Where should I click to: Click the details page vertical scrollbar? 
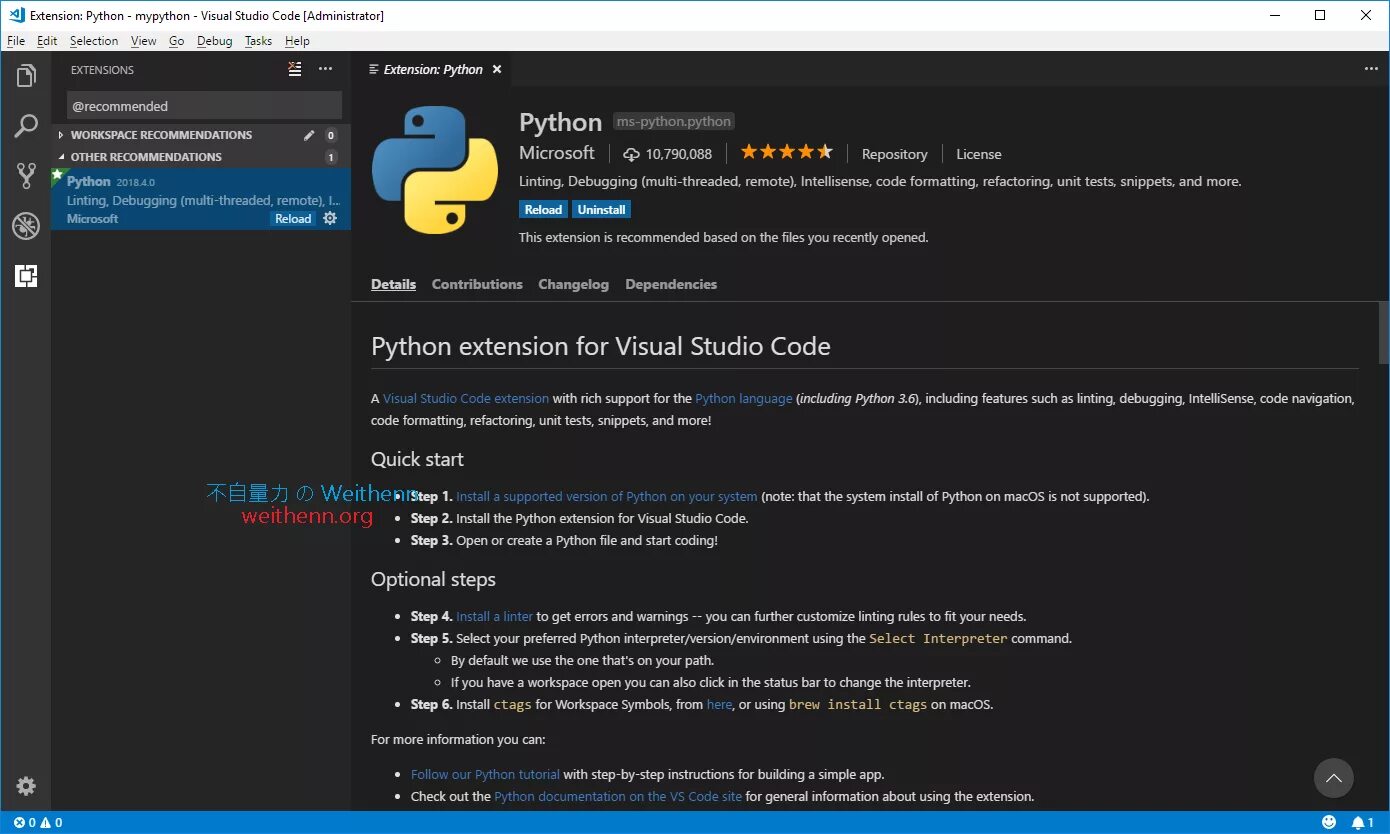point(1384,331)
